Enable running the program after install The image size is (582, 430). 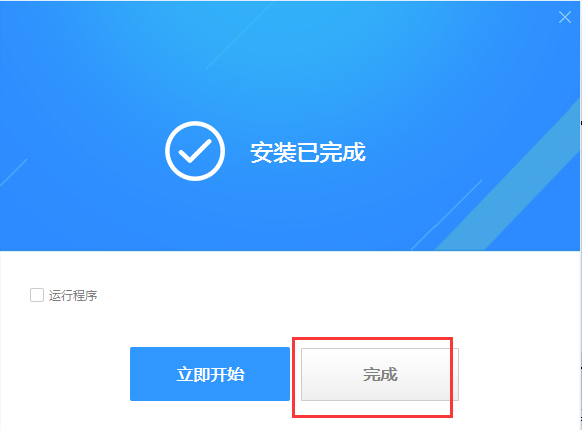[x=37, y=295]
